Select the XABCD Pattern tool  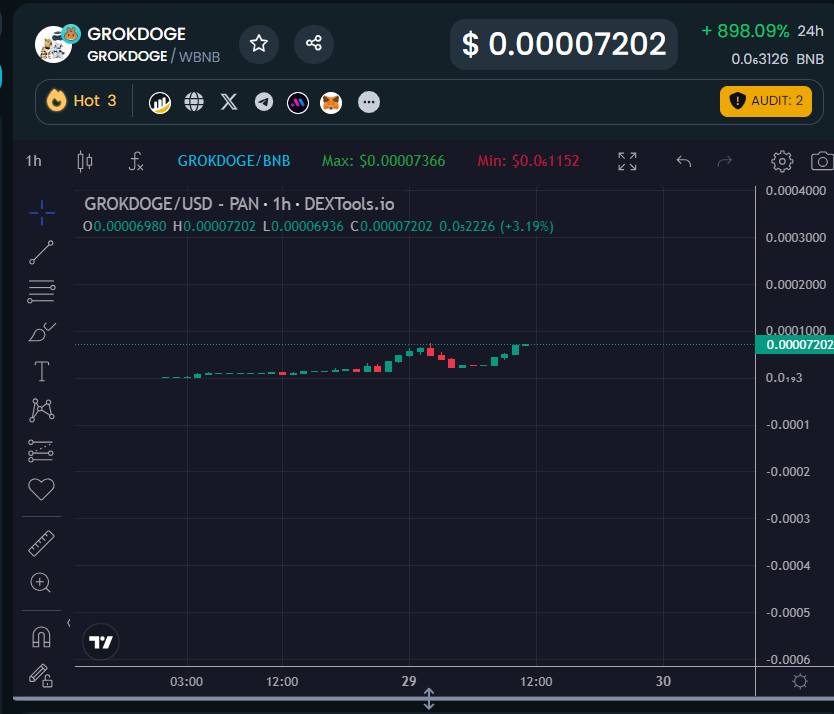41,410
